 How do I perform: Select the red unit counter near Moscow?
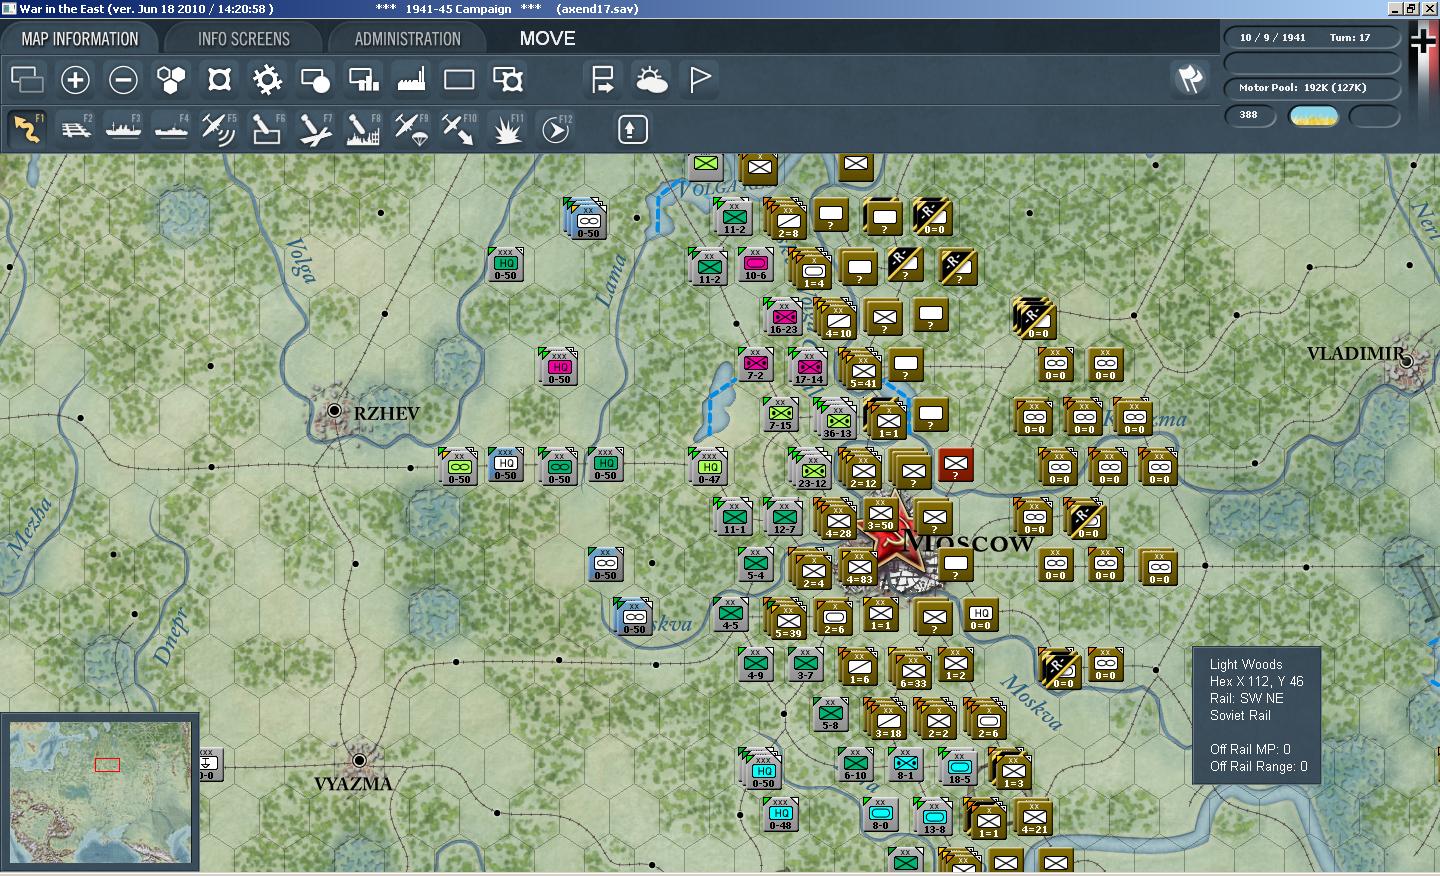[x=955, y=465]
